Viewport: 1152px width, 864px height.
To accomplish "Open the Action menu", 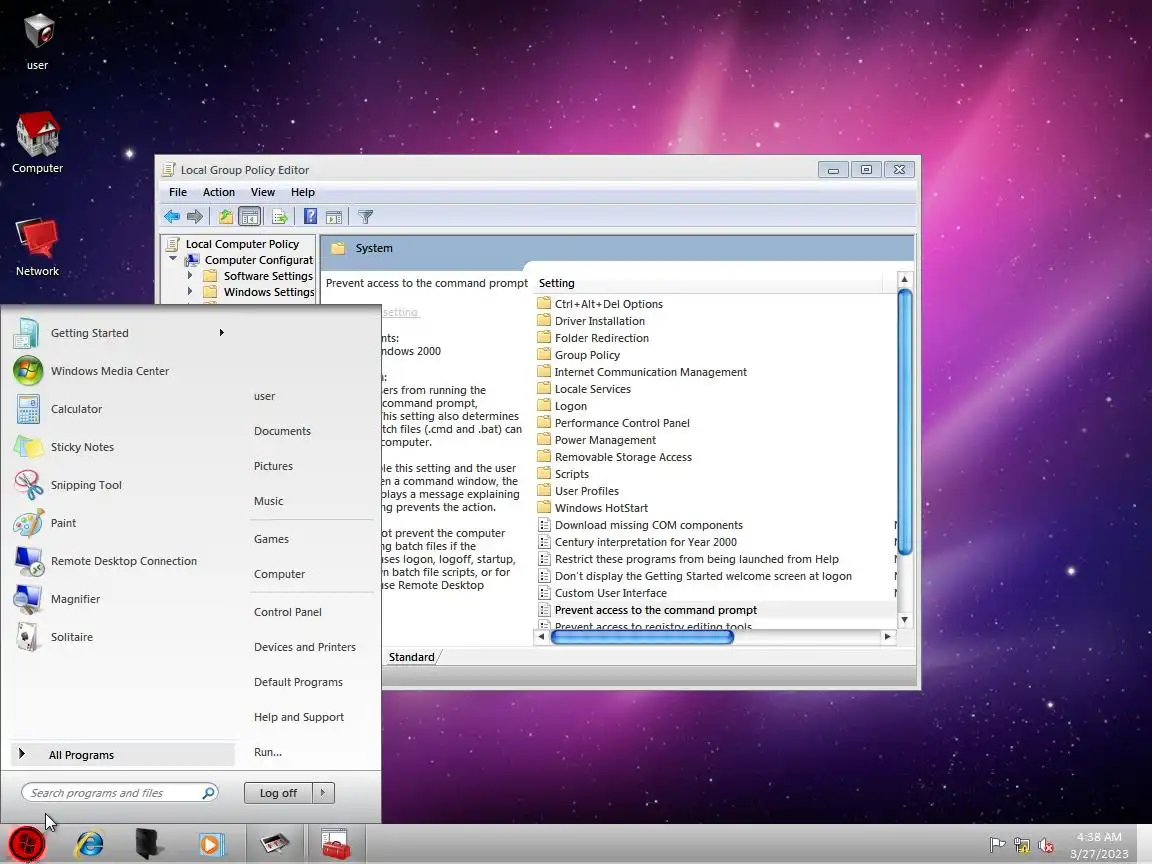I will pos(219,192).
